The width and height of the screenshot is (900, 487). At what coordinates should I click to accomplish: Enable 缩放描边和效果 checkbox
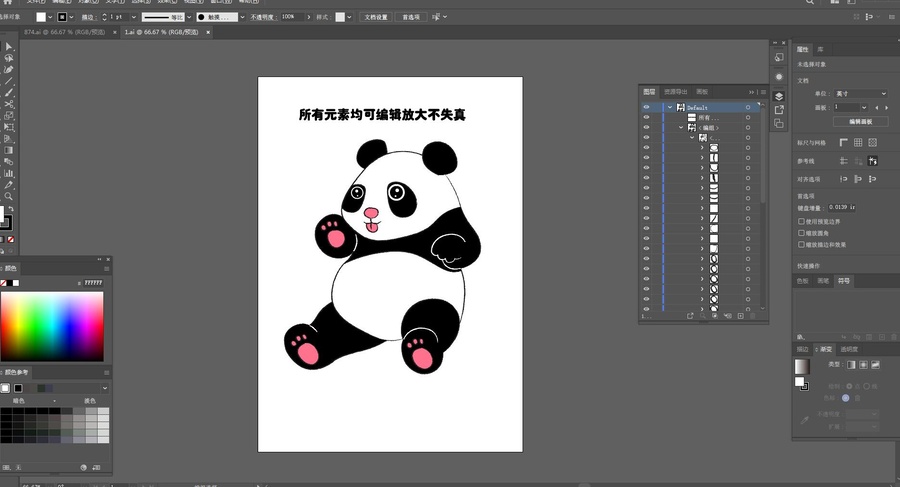pos(801,244)
